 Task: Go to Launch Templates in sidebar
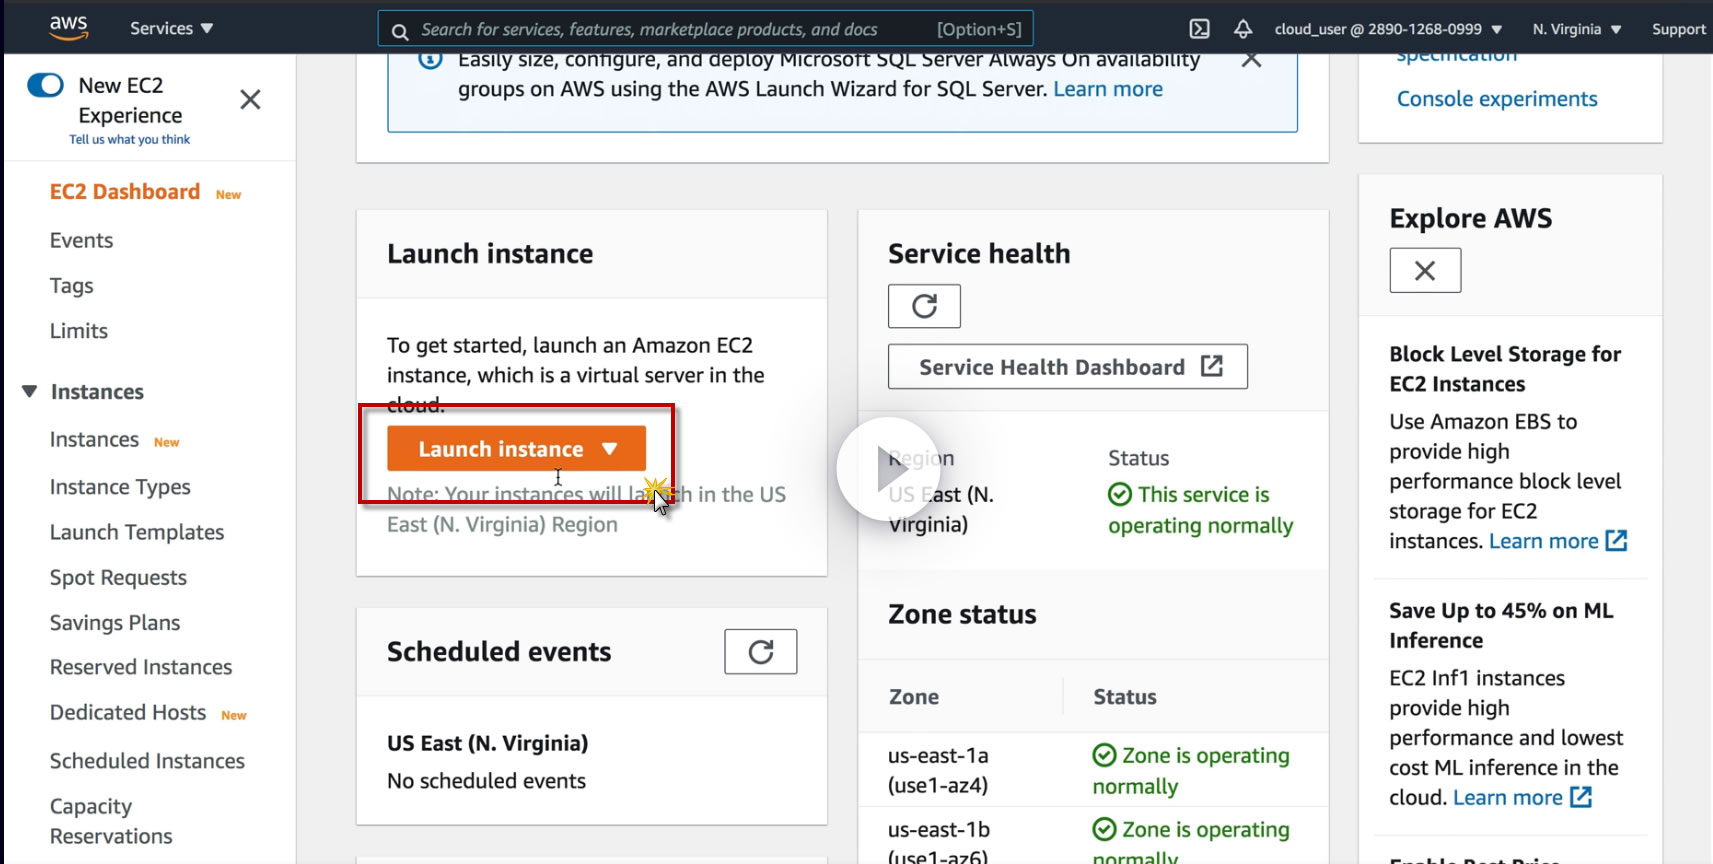coord(137,532)
